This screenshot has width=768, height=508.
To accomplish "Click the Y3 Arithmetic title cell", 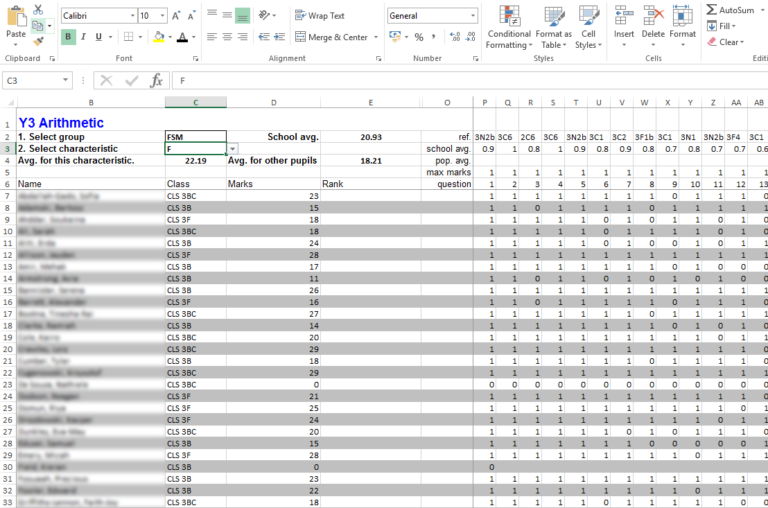I will pyautogui.click(x=91, y=122).
